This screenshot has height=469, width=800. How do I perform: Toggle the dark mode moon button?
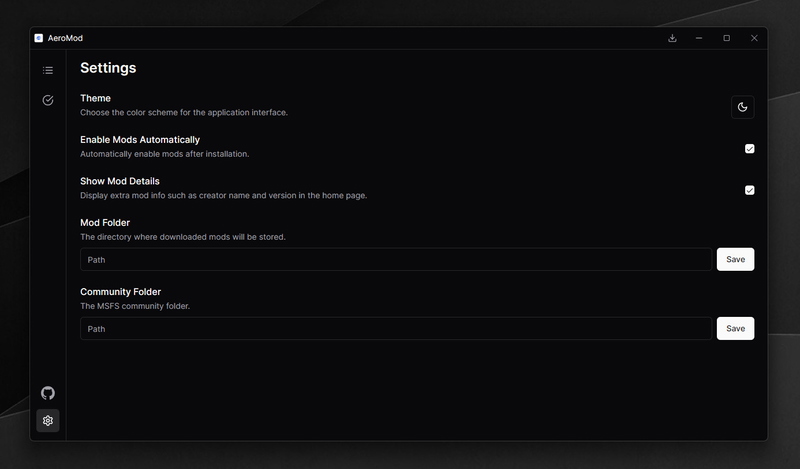(x=742, y=107)
